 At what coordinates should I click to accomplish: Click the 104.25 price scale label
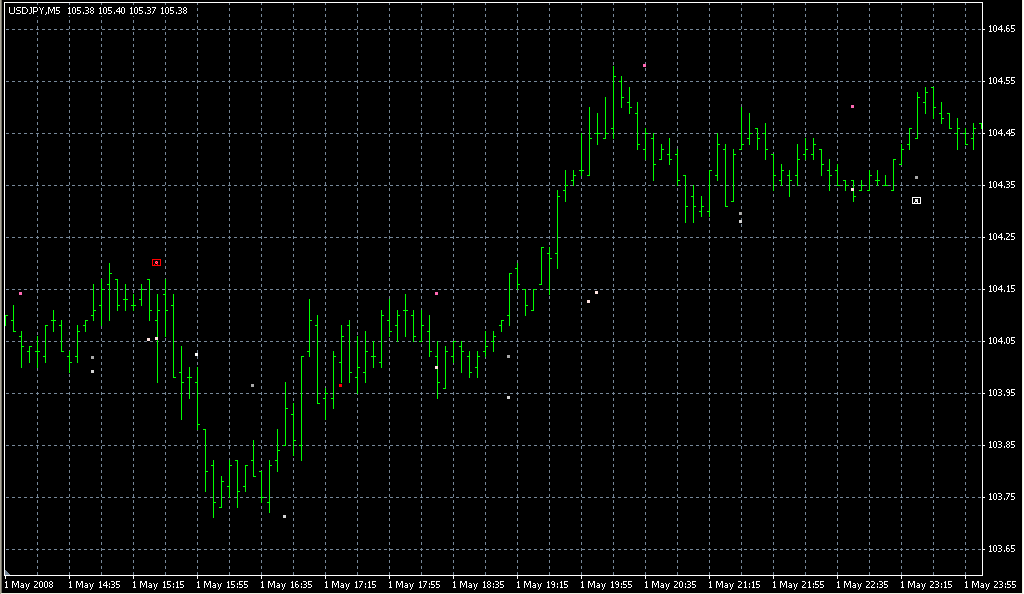pyautogui.click(x=1002, y=236)
